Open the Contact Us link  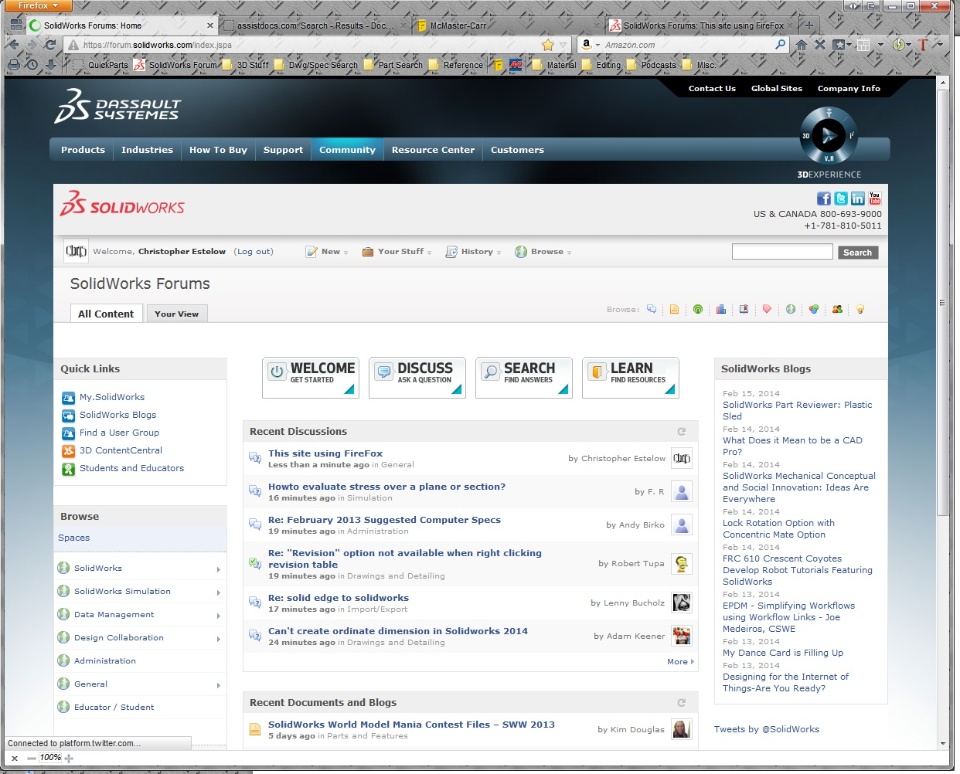(712, 88)
